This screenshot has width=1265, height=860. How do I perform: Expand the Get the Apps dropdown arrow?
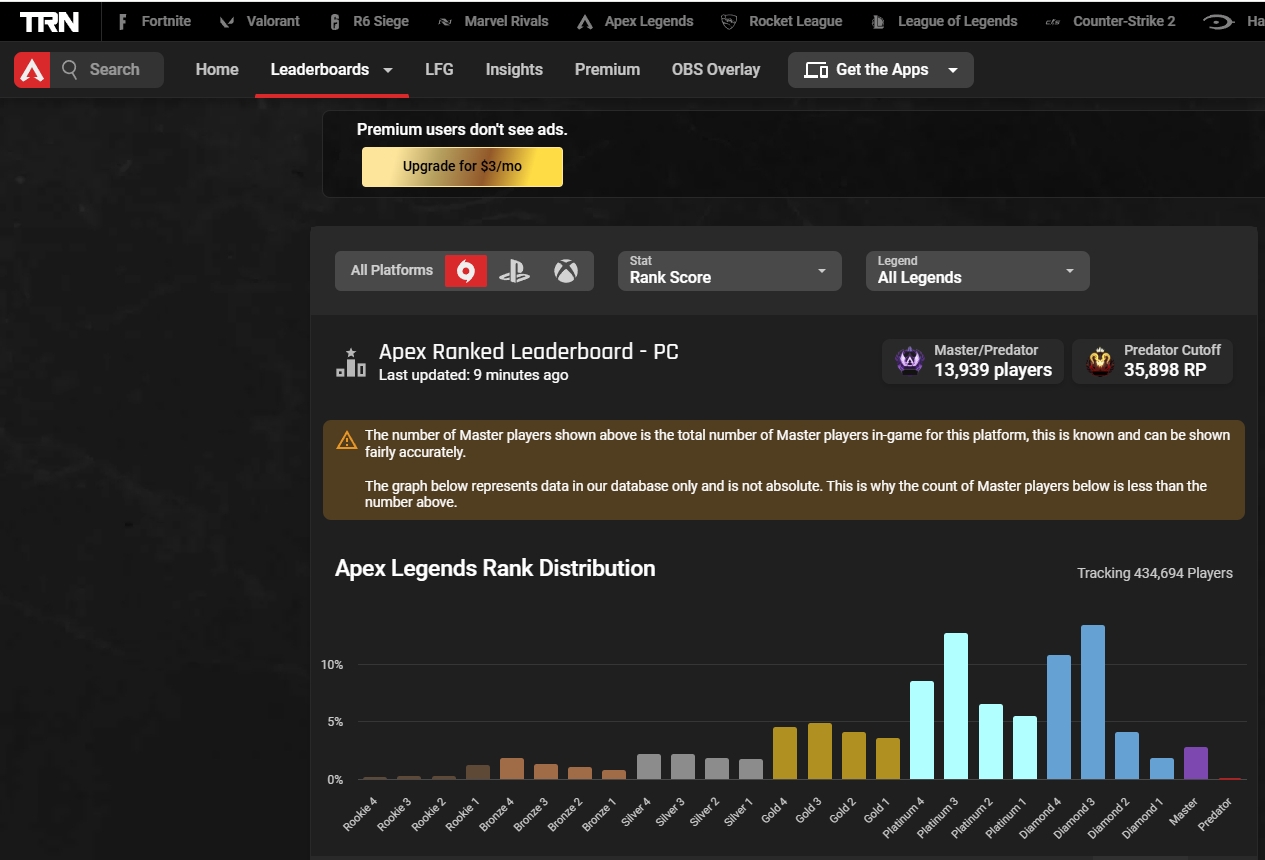(953, 70)
